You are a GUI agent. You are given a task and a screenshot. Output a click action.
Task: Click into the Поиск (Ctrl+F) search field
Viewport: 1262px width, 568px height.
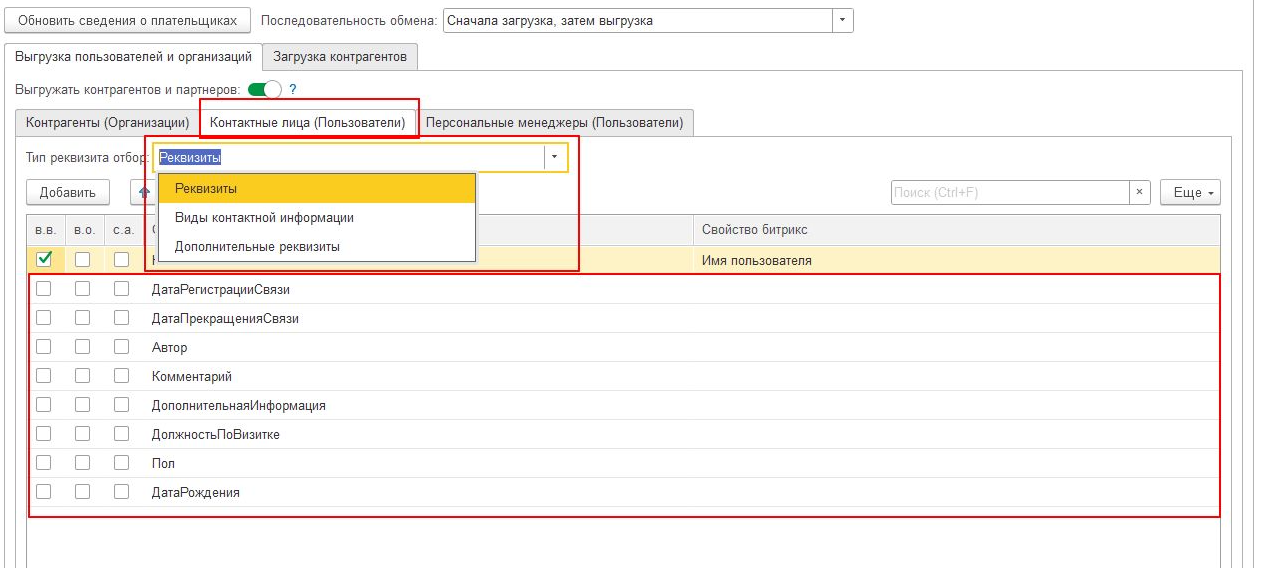(x=1010, y=193)
